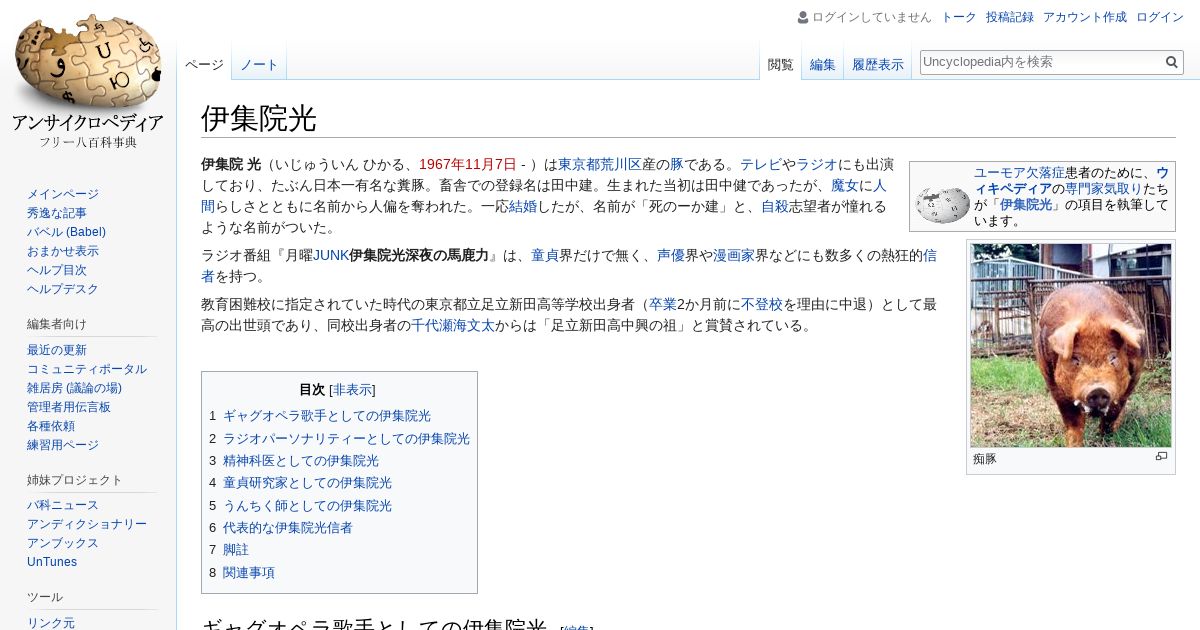
Task: Click the ログイン link
Action: click(1160, 17)
